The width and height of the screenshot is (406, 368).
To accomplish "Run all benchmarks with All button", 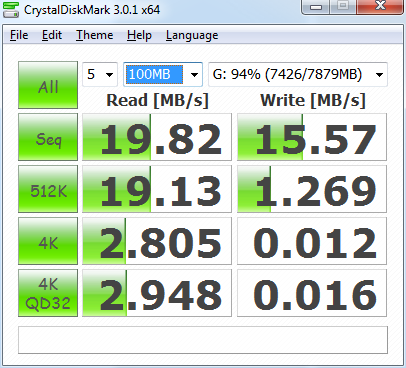I will tap(48, 85).
